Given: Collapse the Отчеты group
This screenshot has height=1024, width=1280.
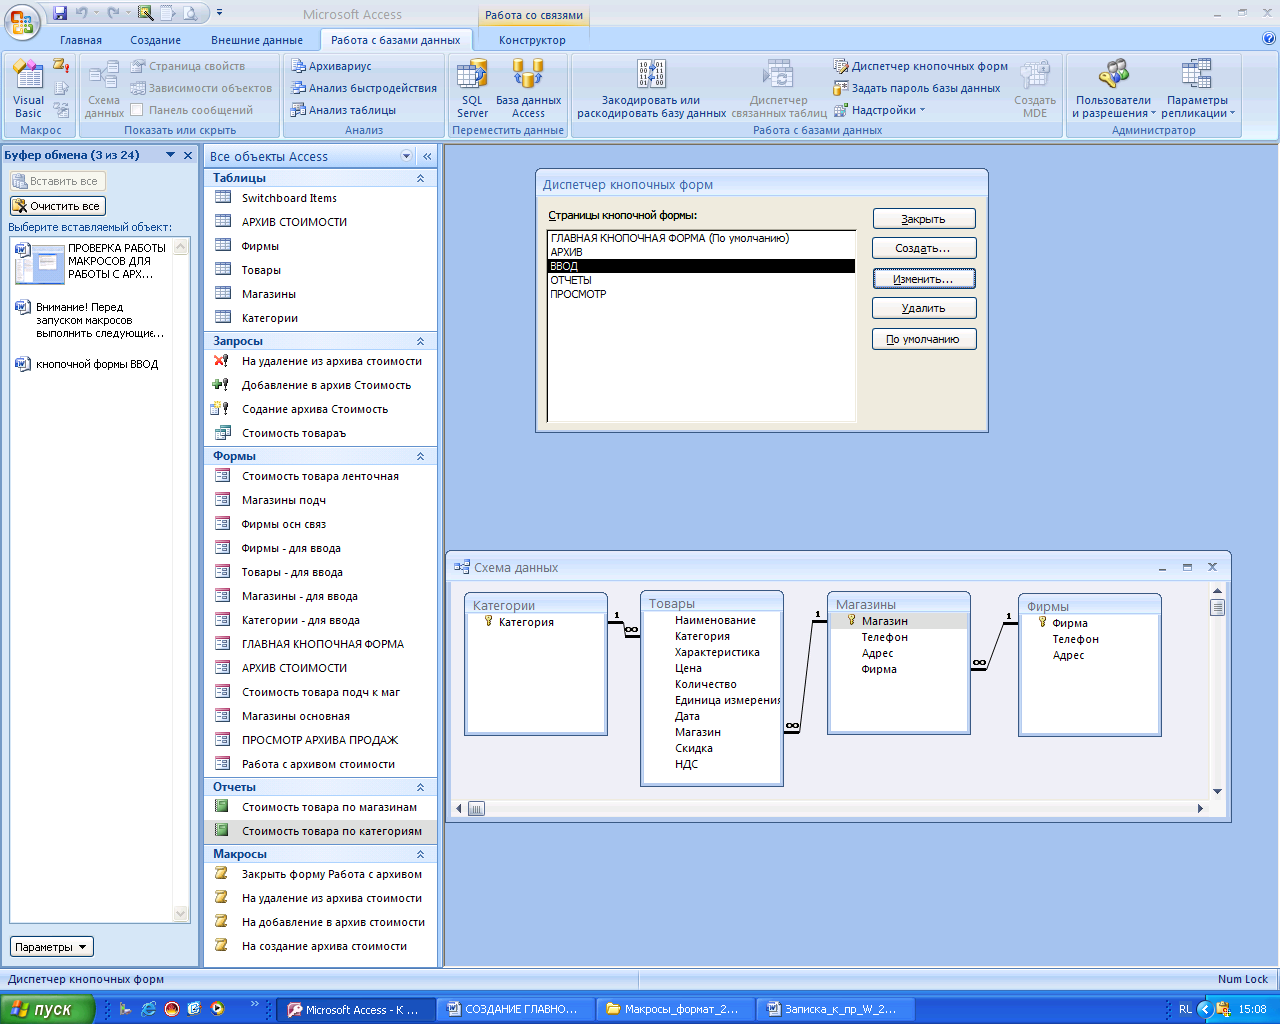Looking at the screenshot, I should point(420,787).
